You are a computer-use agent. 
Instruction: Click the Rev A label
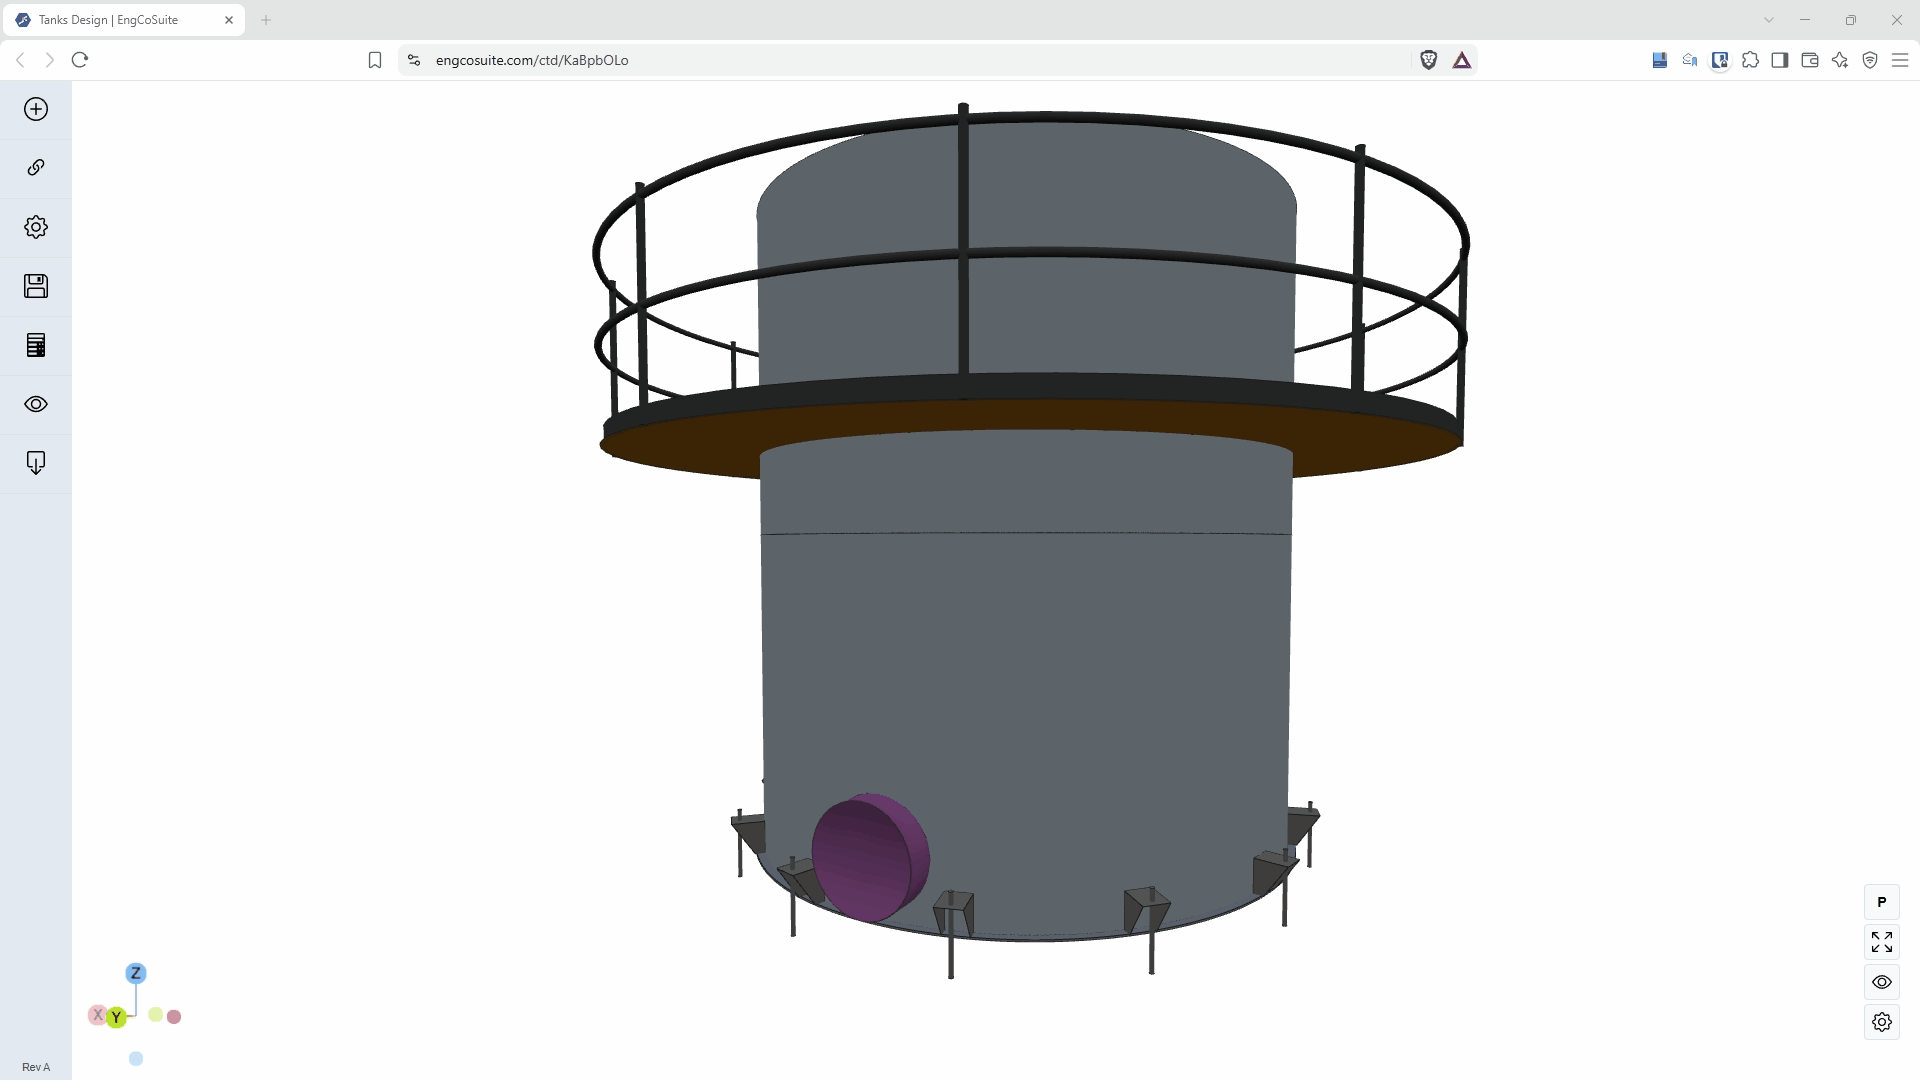(36, 1067)
